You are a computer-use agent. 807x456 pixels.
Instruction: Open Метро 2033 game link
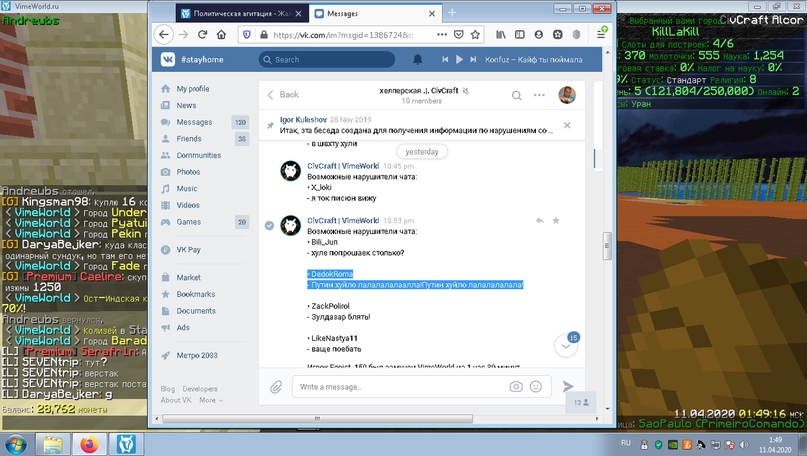point(197,355)
